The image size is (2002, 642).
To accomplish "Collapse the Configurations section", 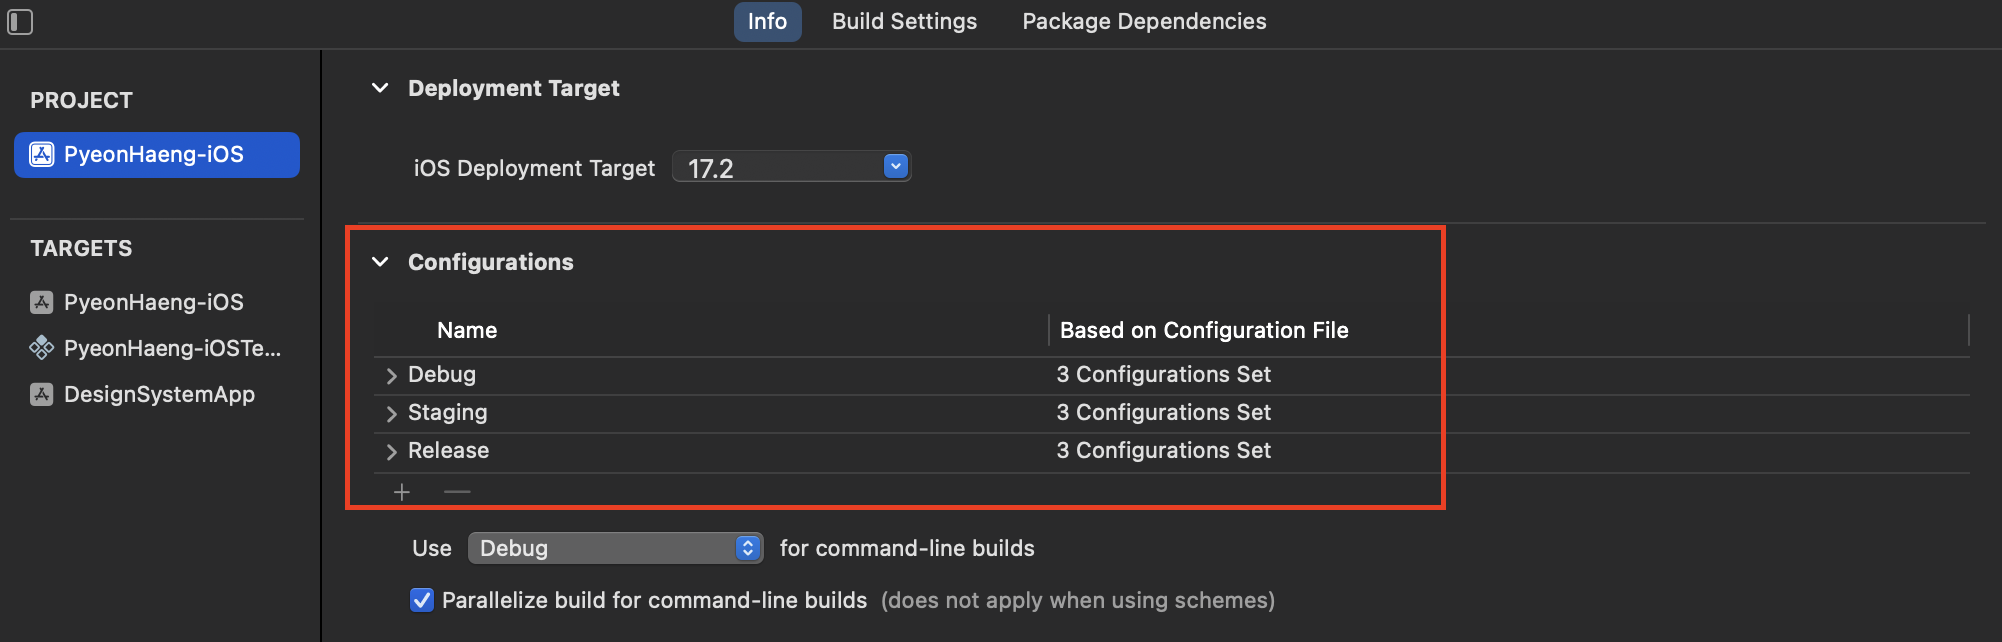I will pos(380,262).
